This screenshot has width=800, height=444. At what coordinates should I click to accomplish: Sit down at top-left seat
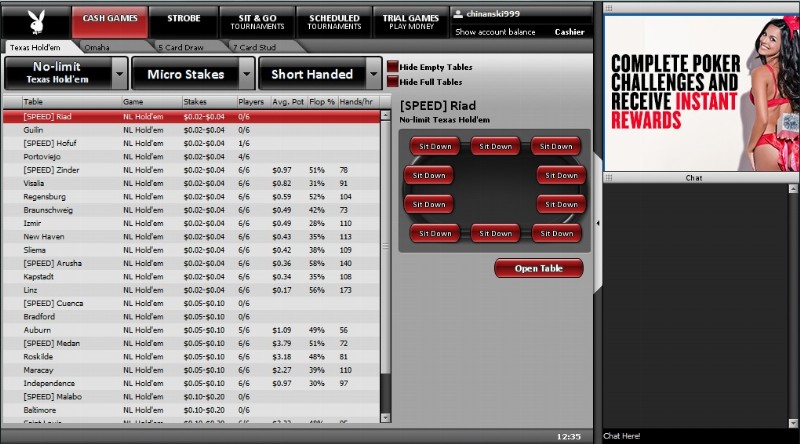pos(435,146)
